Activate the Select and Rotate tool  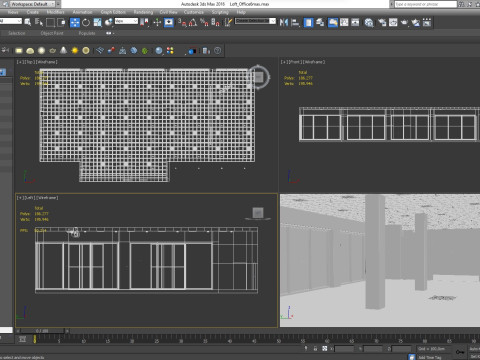(x=86, y=22)
